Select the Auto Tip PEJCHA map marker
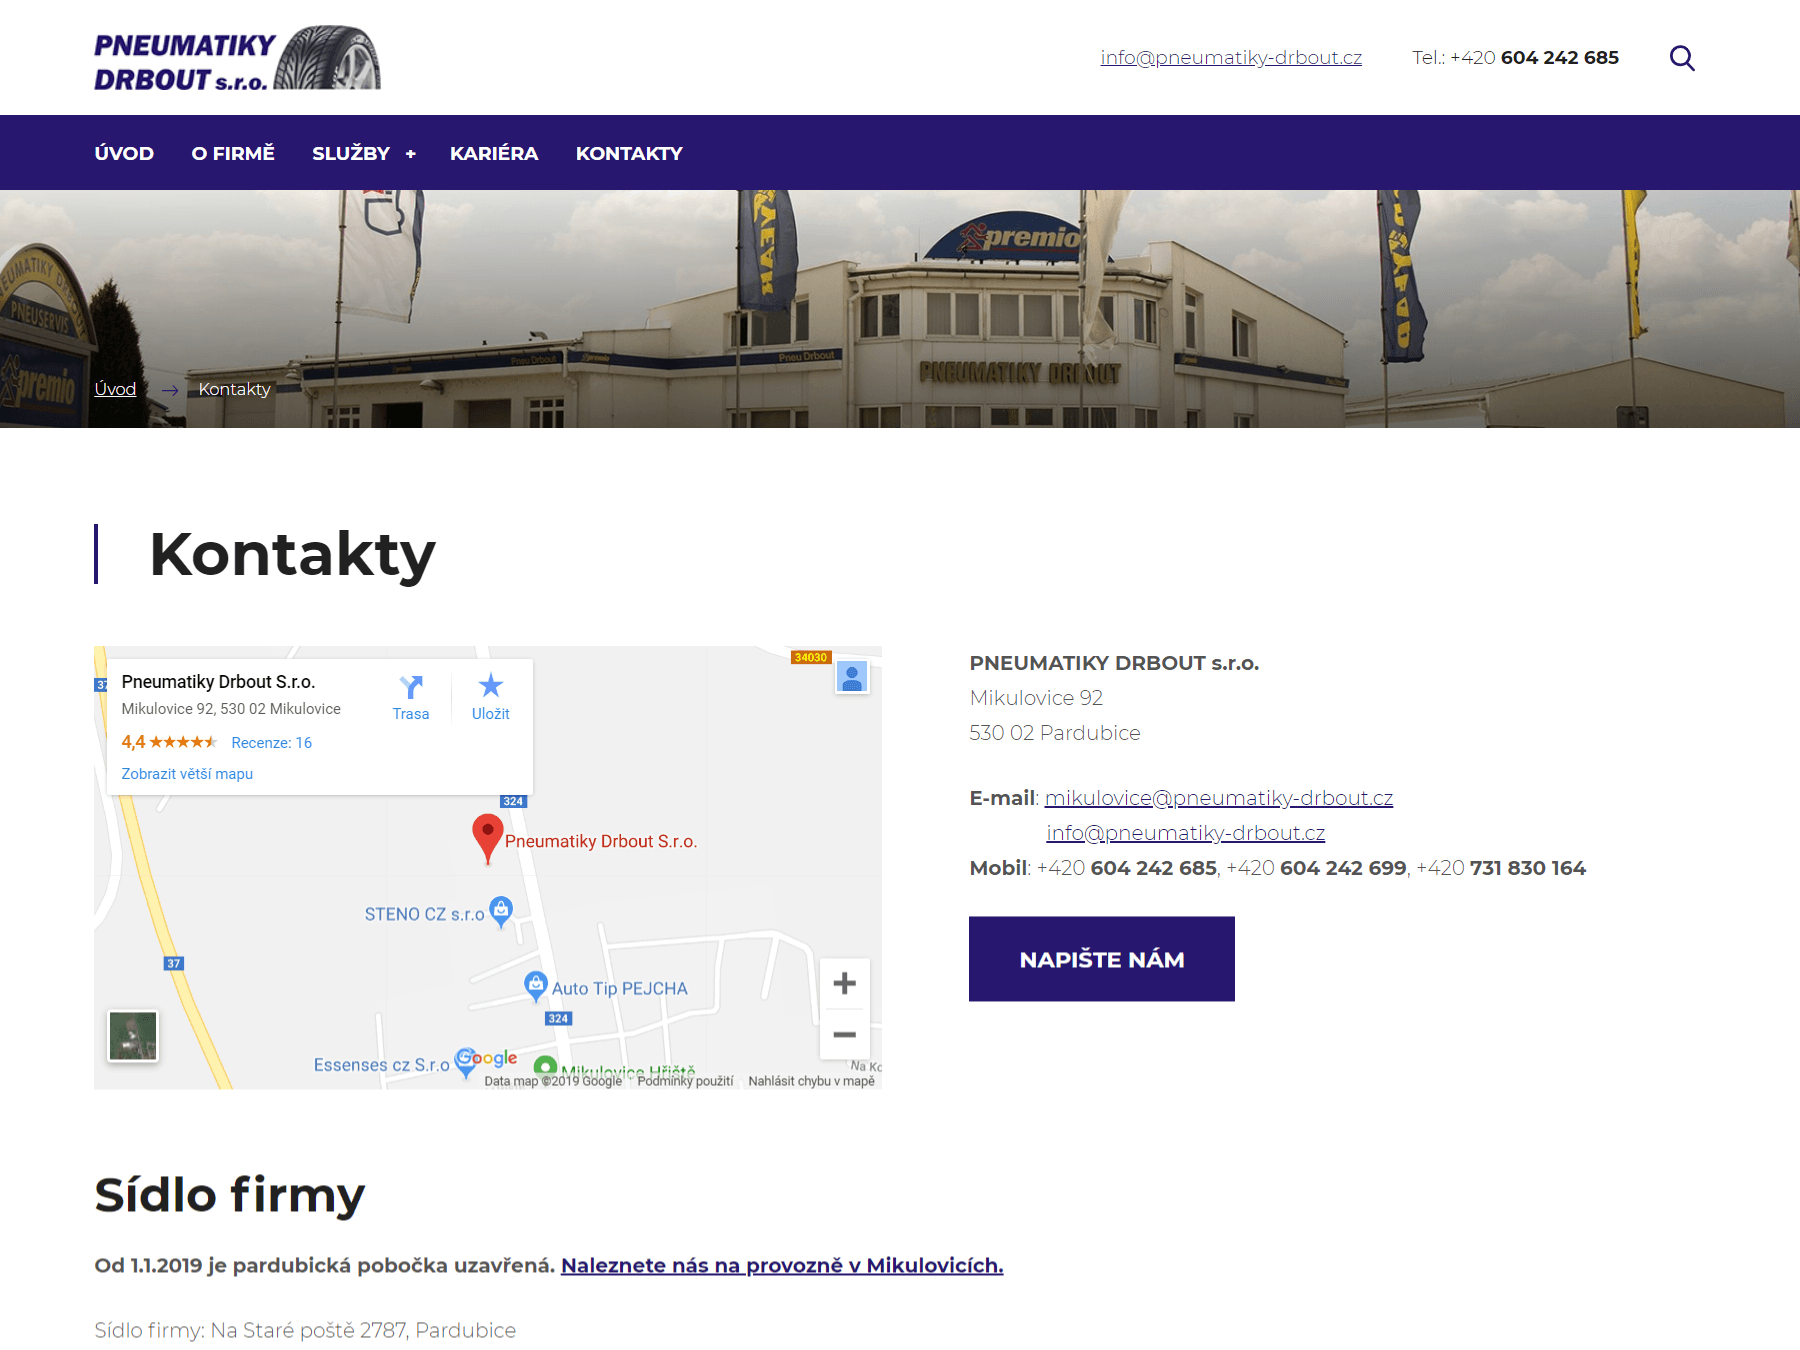This screenshot has height=1350, width=1800. tap(536, 985)
